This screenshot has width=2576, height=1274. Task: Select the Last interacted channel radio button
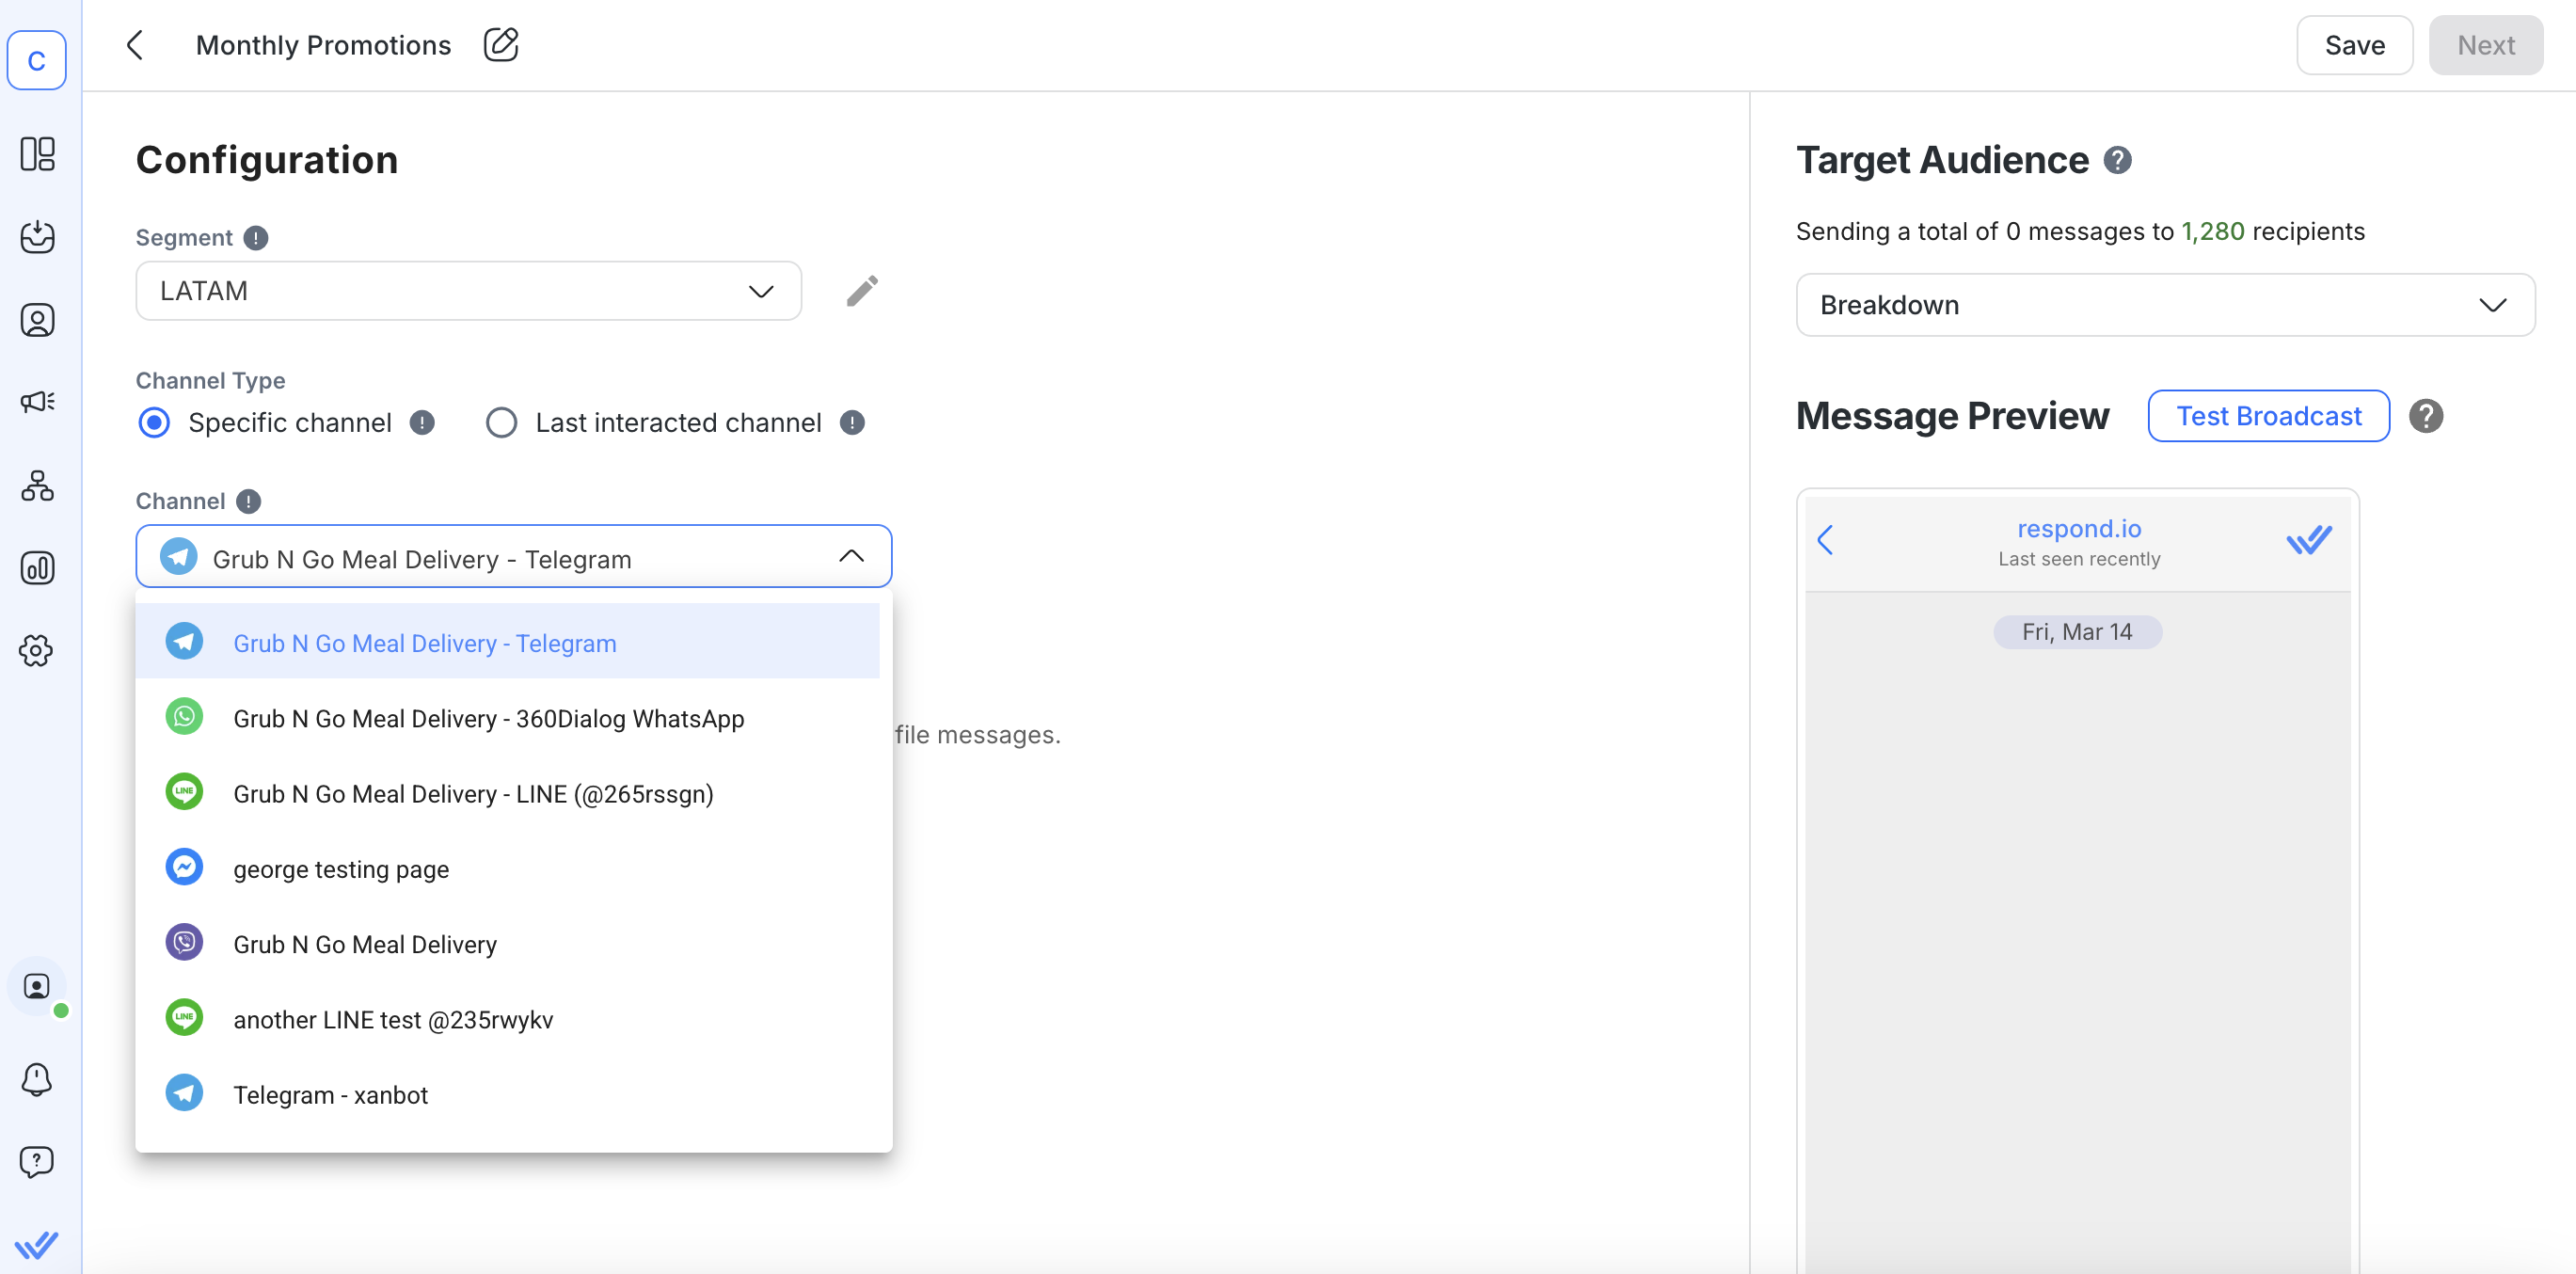[x=501, y=422]
